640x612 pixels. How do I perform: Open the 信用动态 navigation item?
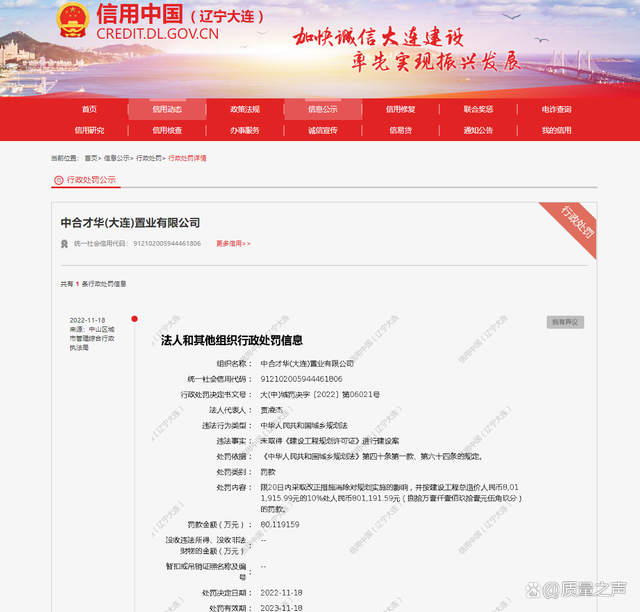coord(167,109)
